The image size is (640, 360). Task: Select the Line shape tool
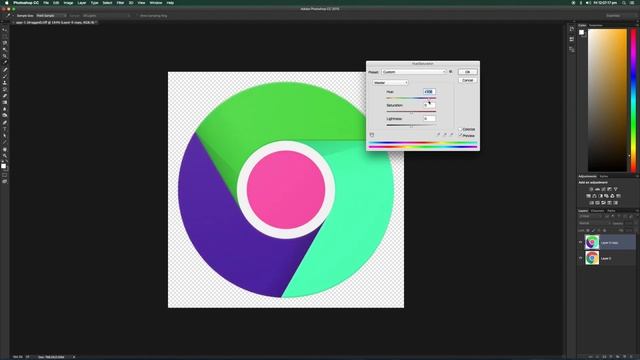tap(4, 142)
